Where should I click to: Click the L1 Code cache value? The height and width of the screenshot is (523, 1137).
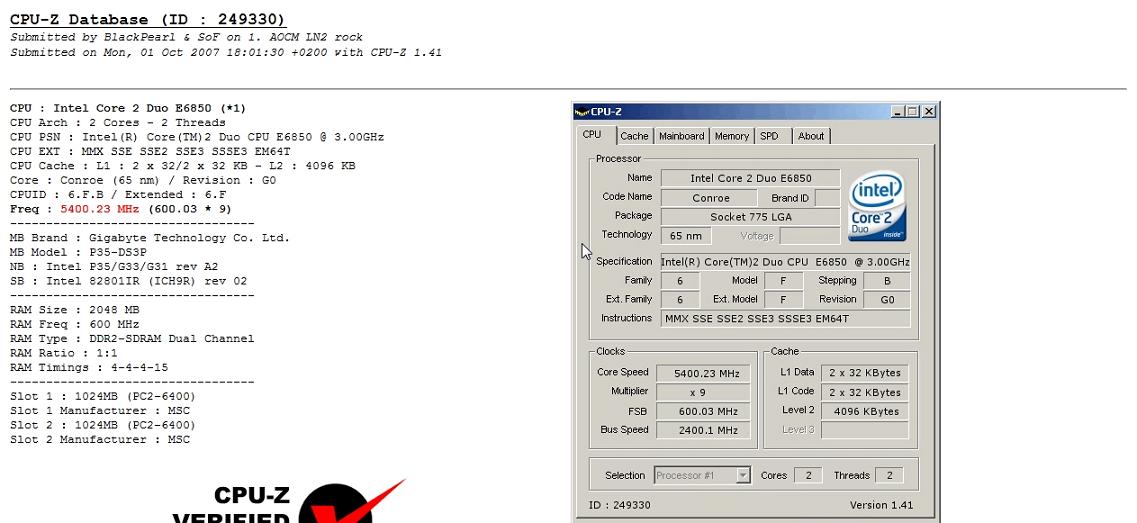pyautogui.click(x=864, y=392)
